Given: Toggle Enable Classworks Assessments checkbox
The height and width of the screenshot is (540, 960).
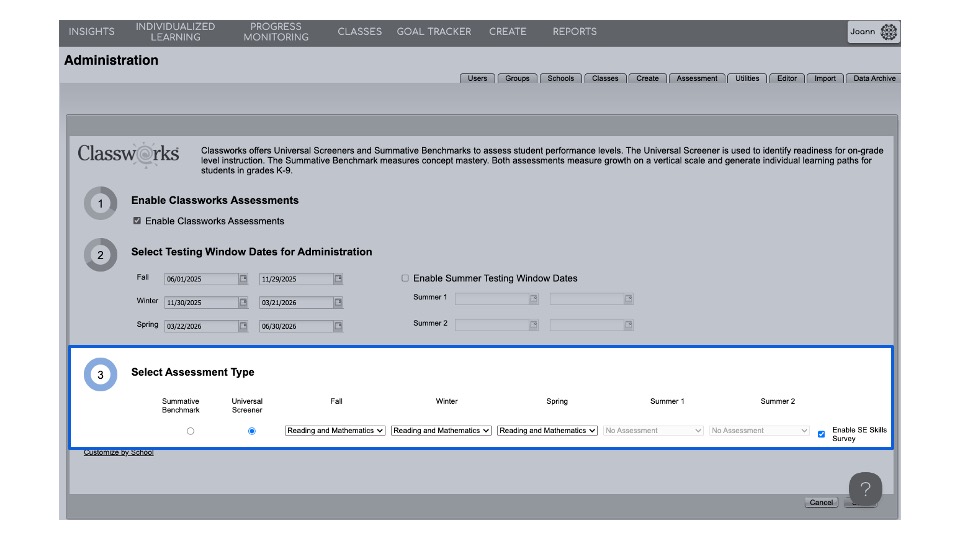Looking at the screenshot, I should [x=137, y=221].
